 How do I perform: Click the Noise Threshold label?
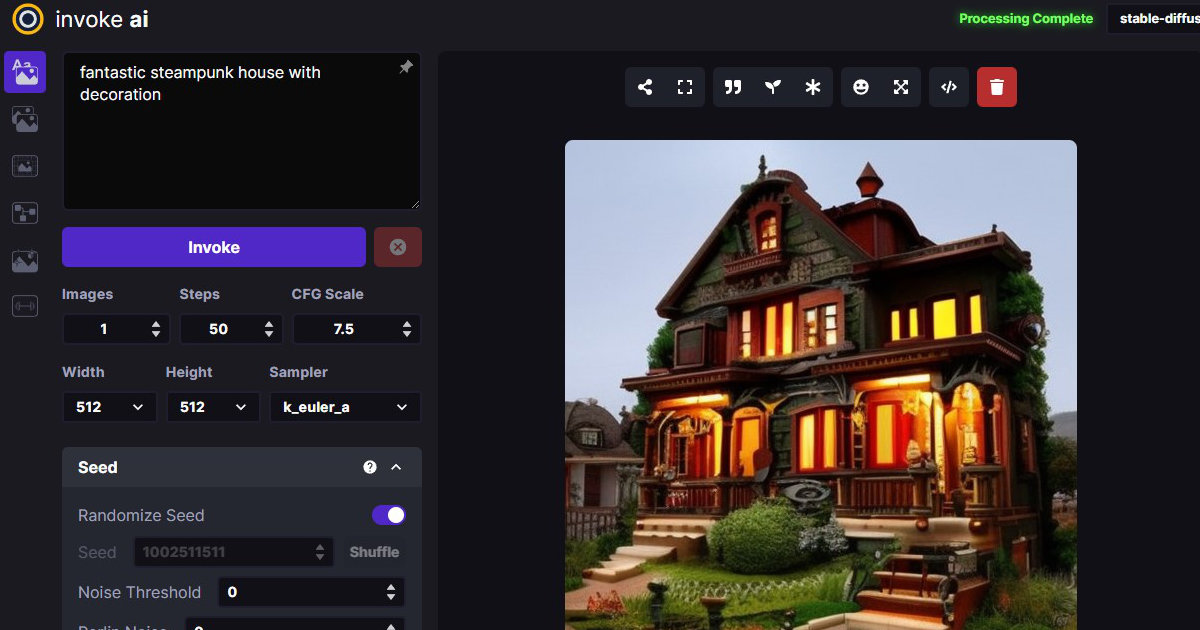(x=140, y=592)
